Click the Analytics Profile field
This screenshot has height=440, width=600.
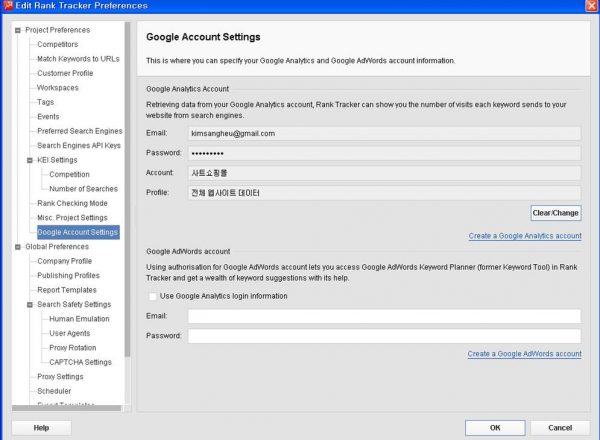pos(384,193)
